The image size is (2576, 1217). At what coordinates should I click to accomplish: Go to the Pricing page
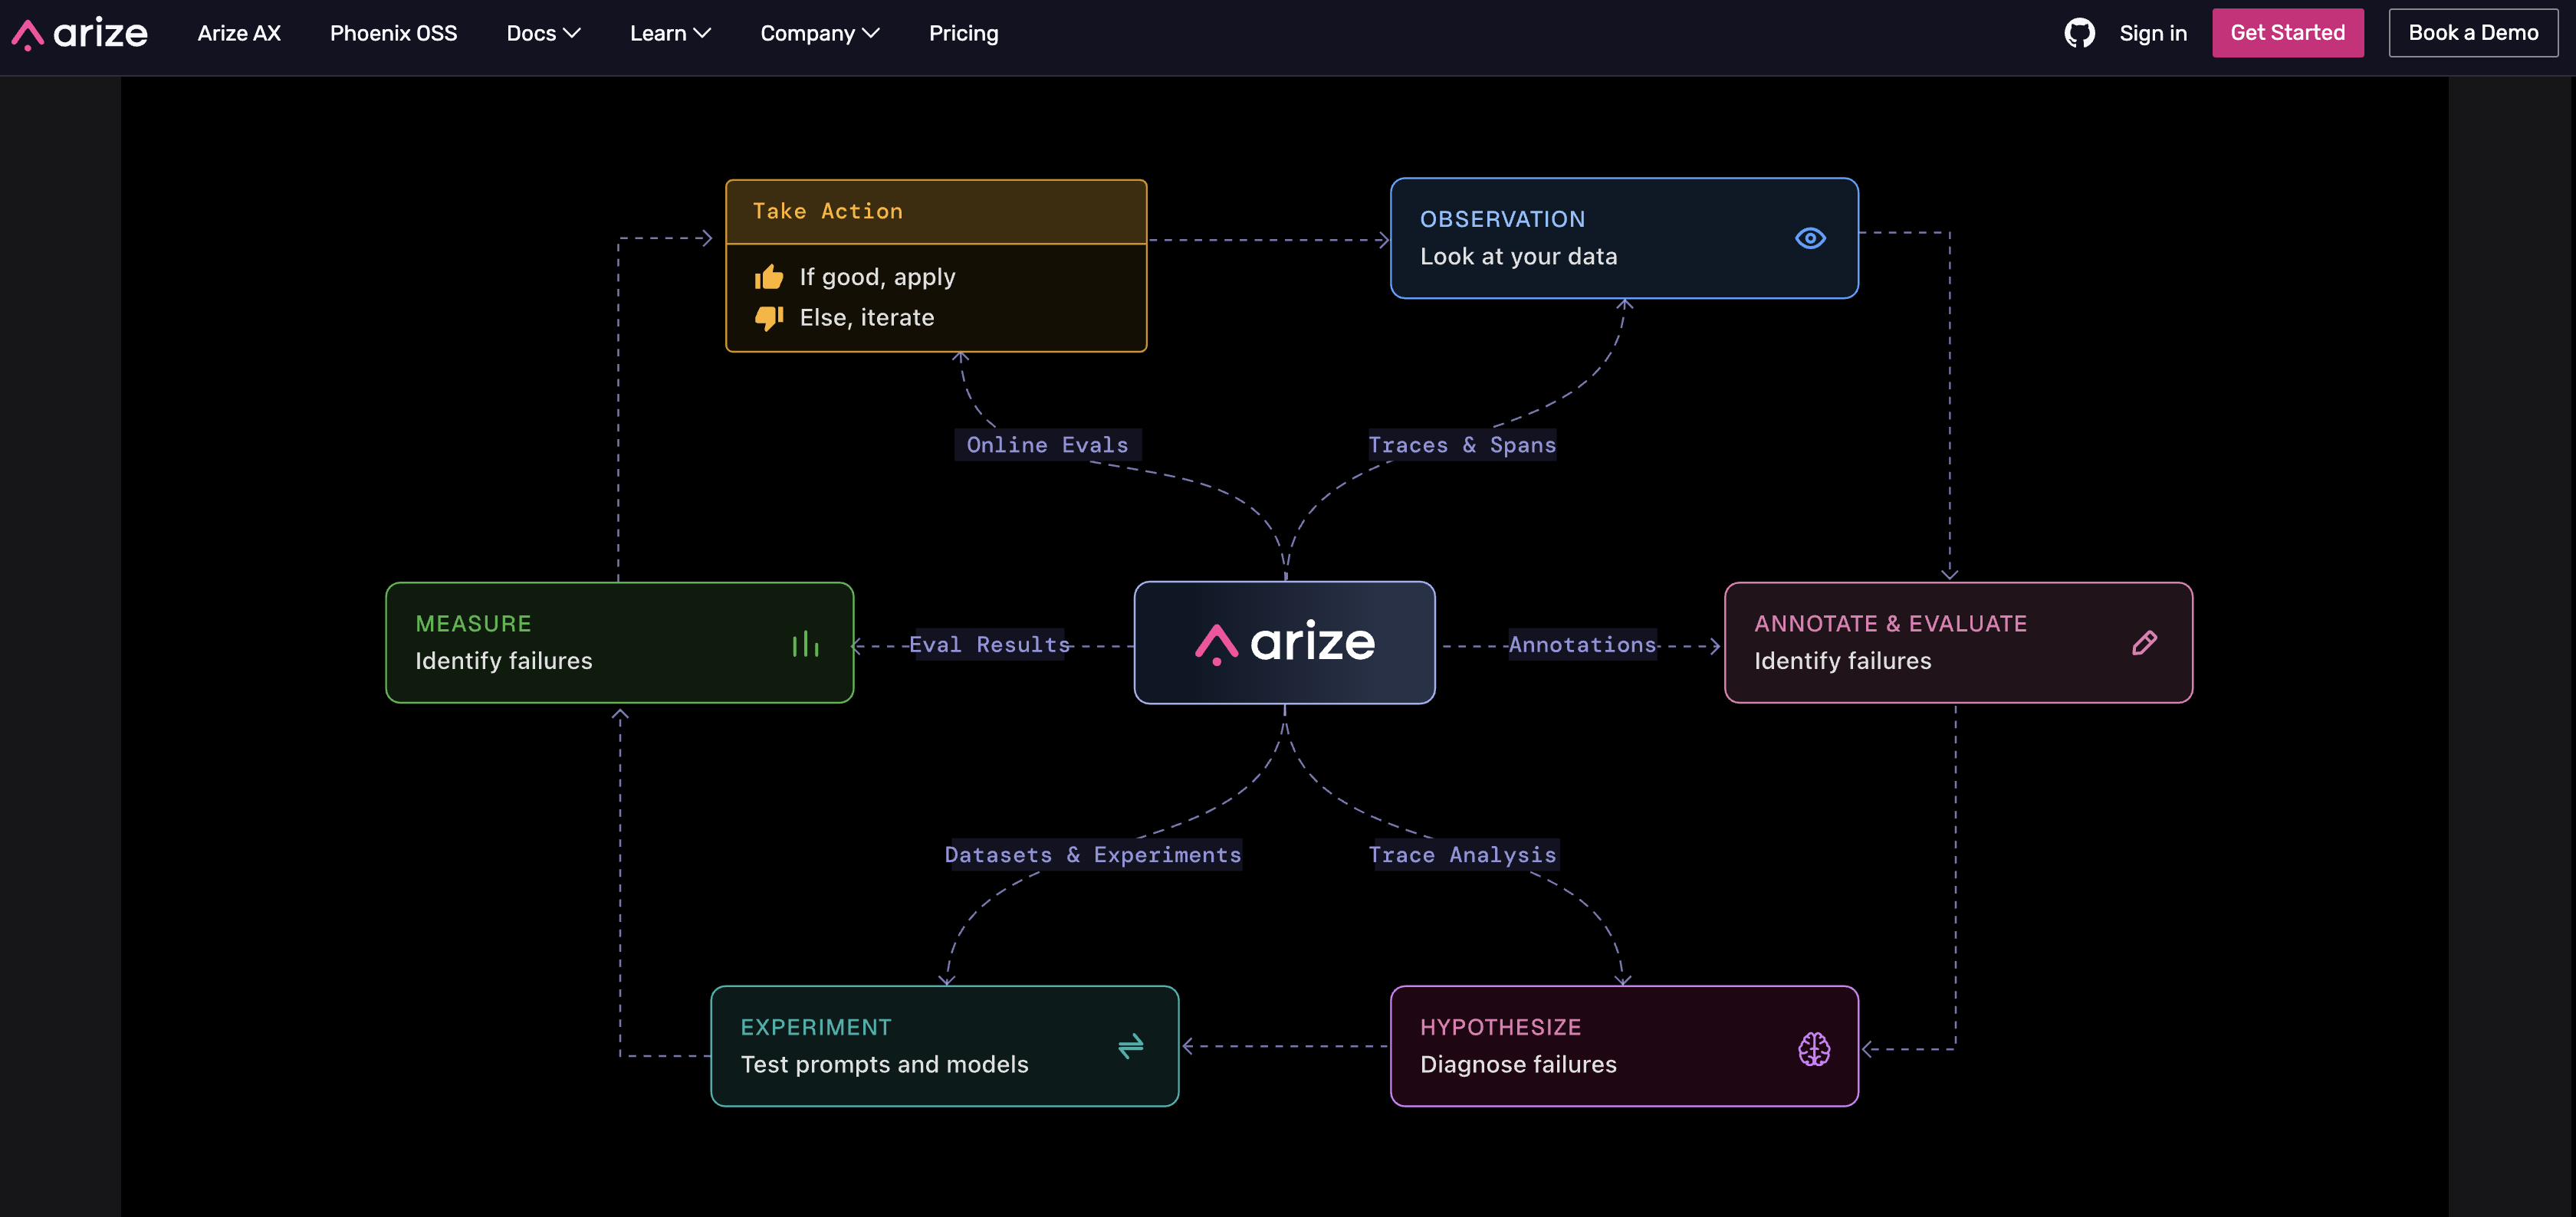[963, 33]
